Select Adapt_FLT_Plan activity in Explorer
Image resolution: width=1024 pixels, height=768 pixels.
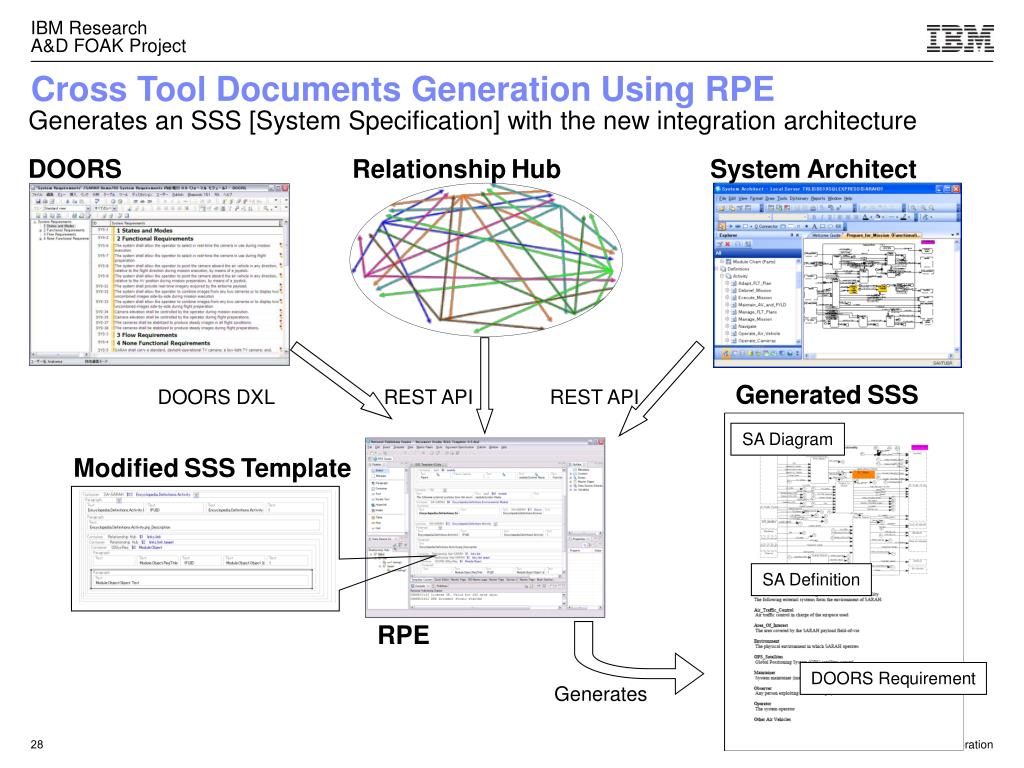point(750,283)
